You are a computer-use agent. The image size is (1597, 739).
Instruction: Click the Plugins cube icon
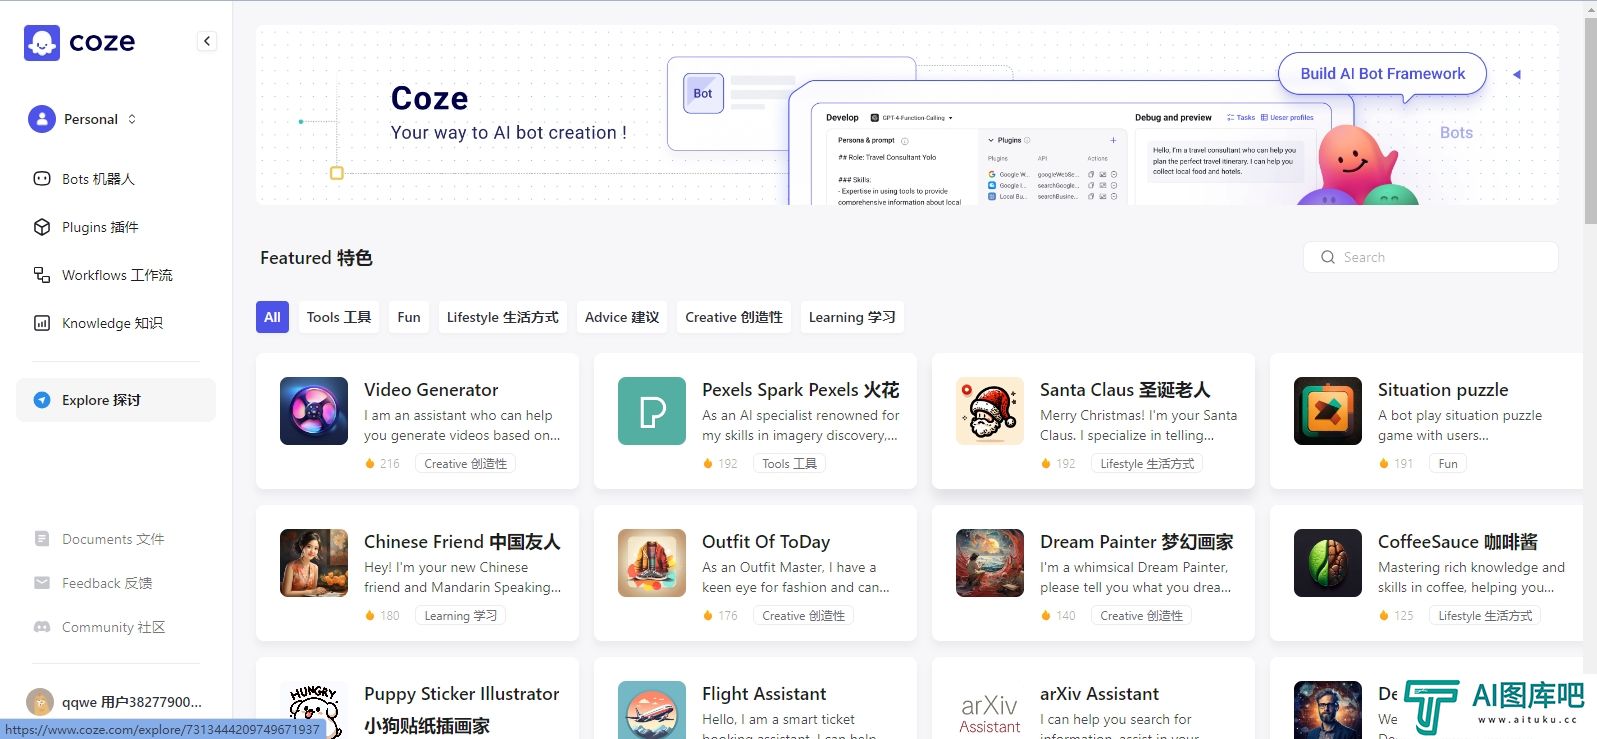pyautogui.click(x=42, y=227)
